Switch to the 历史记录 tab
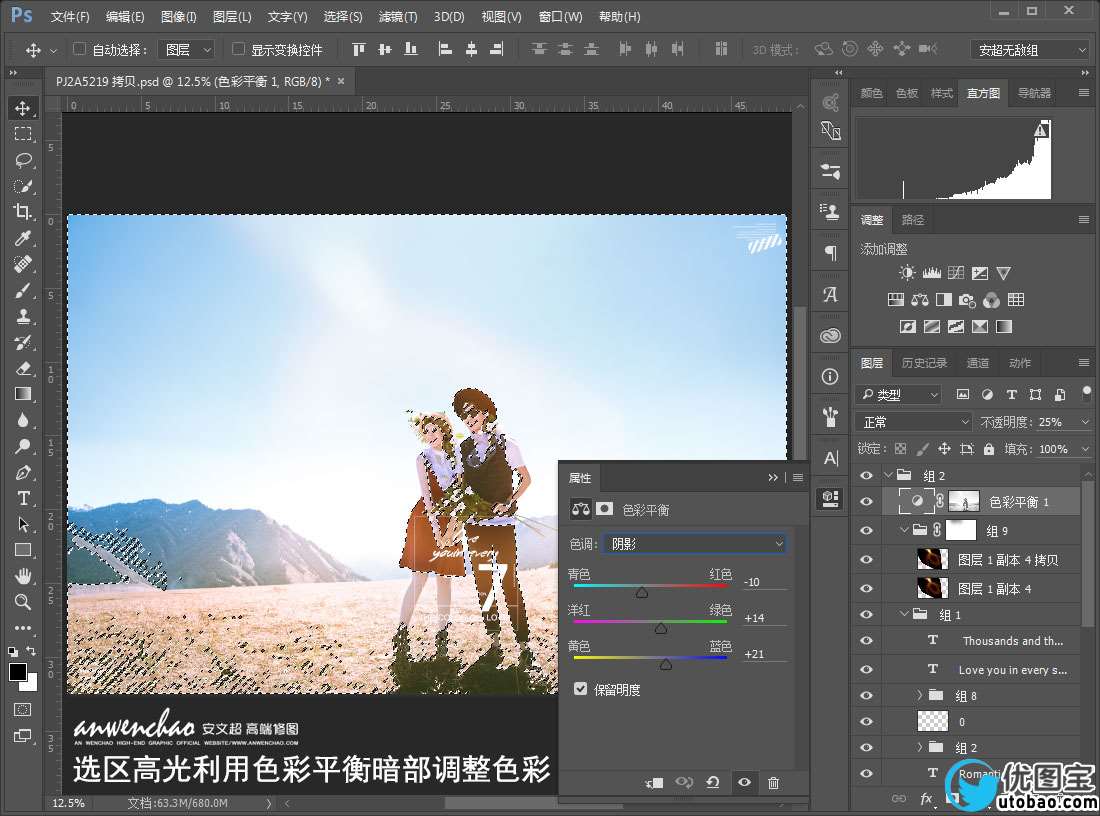 (924, 363)
